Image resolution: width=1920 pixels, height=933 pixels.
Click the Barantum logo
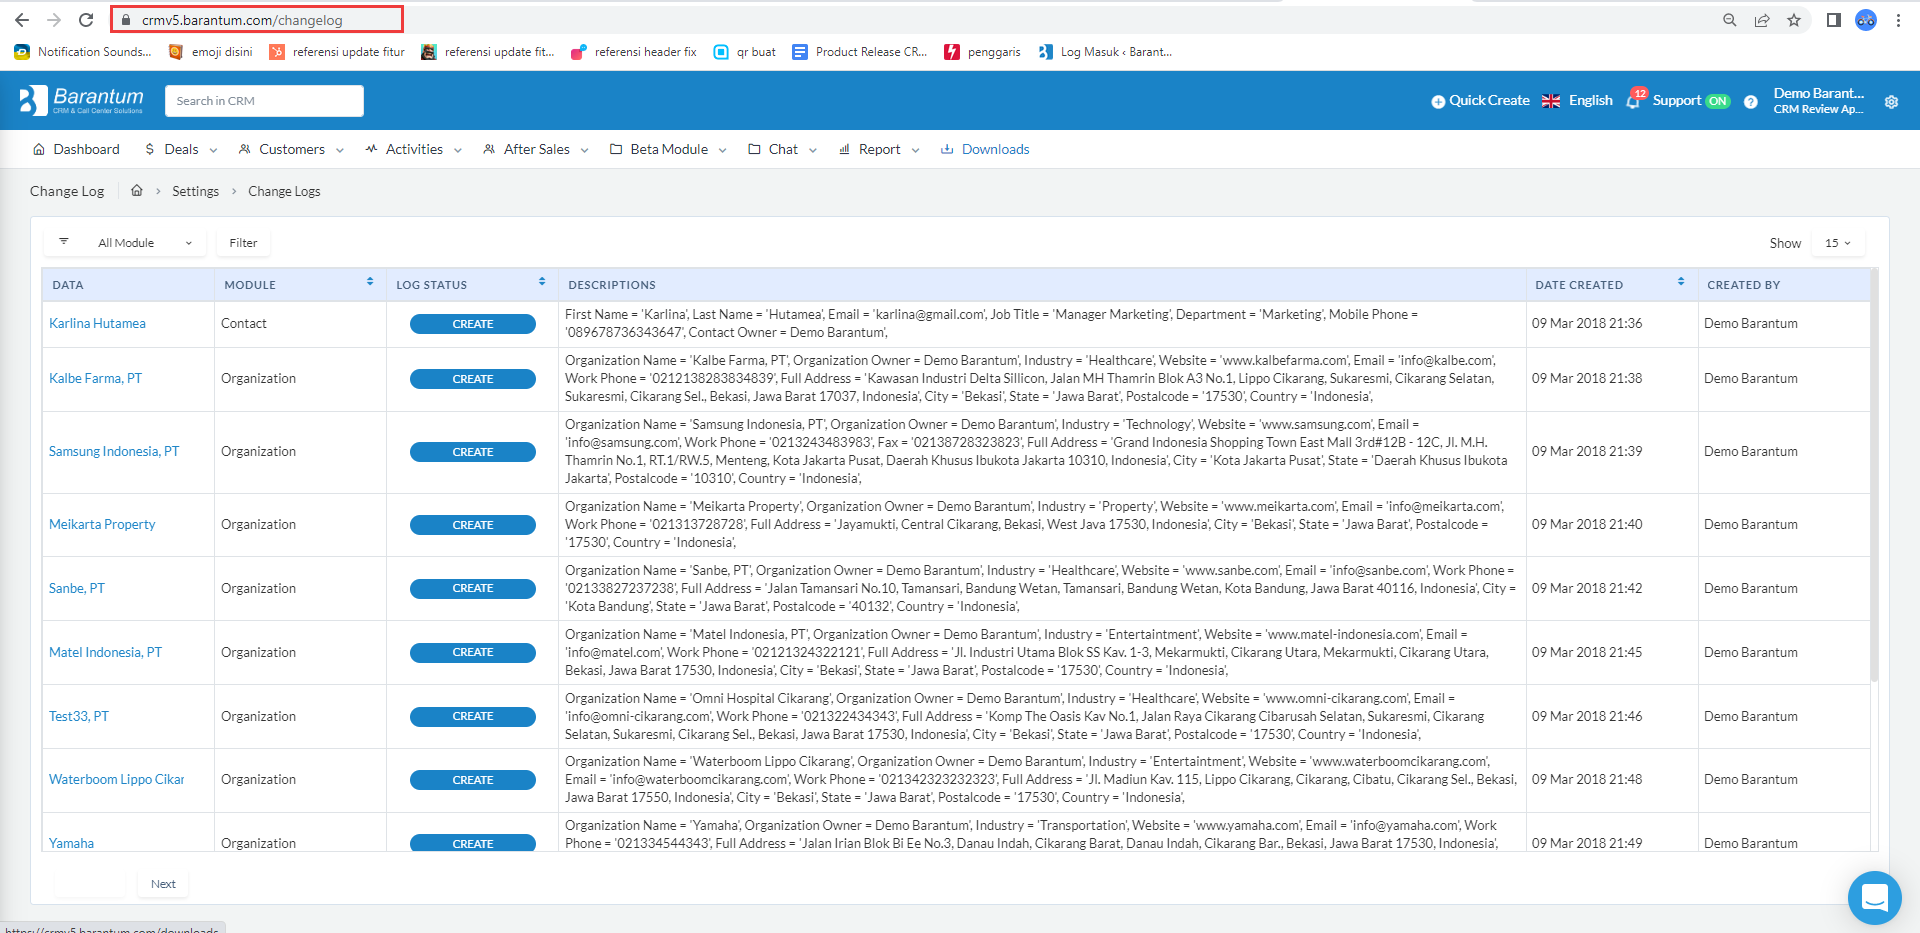[x=81, y=100]
